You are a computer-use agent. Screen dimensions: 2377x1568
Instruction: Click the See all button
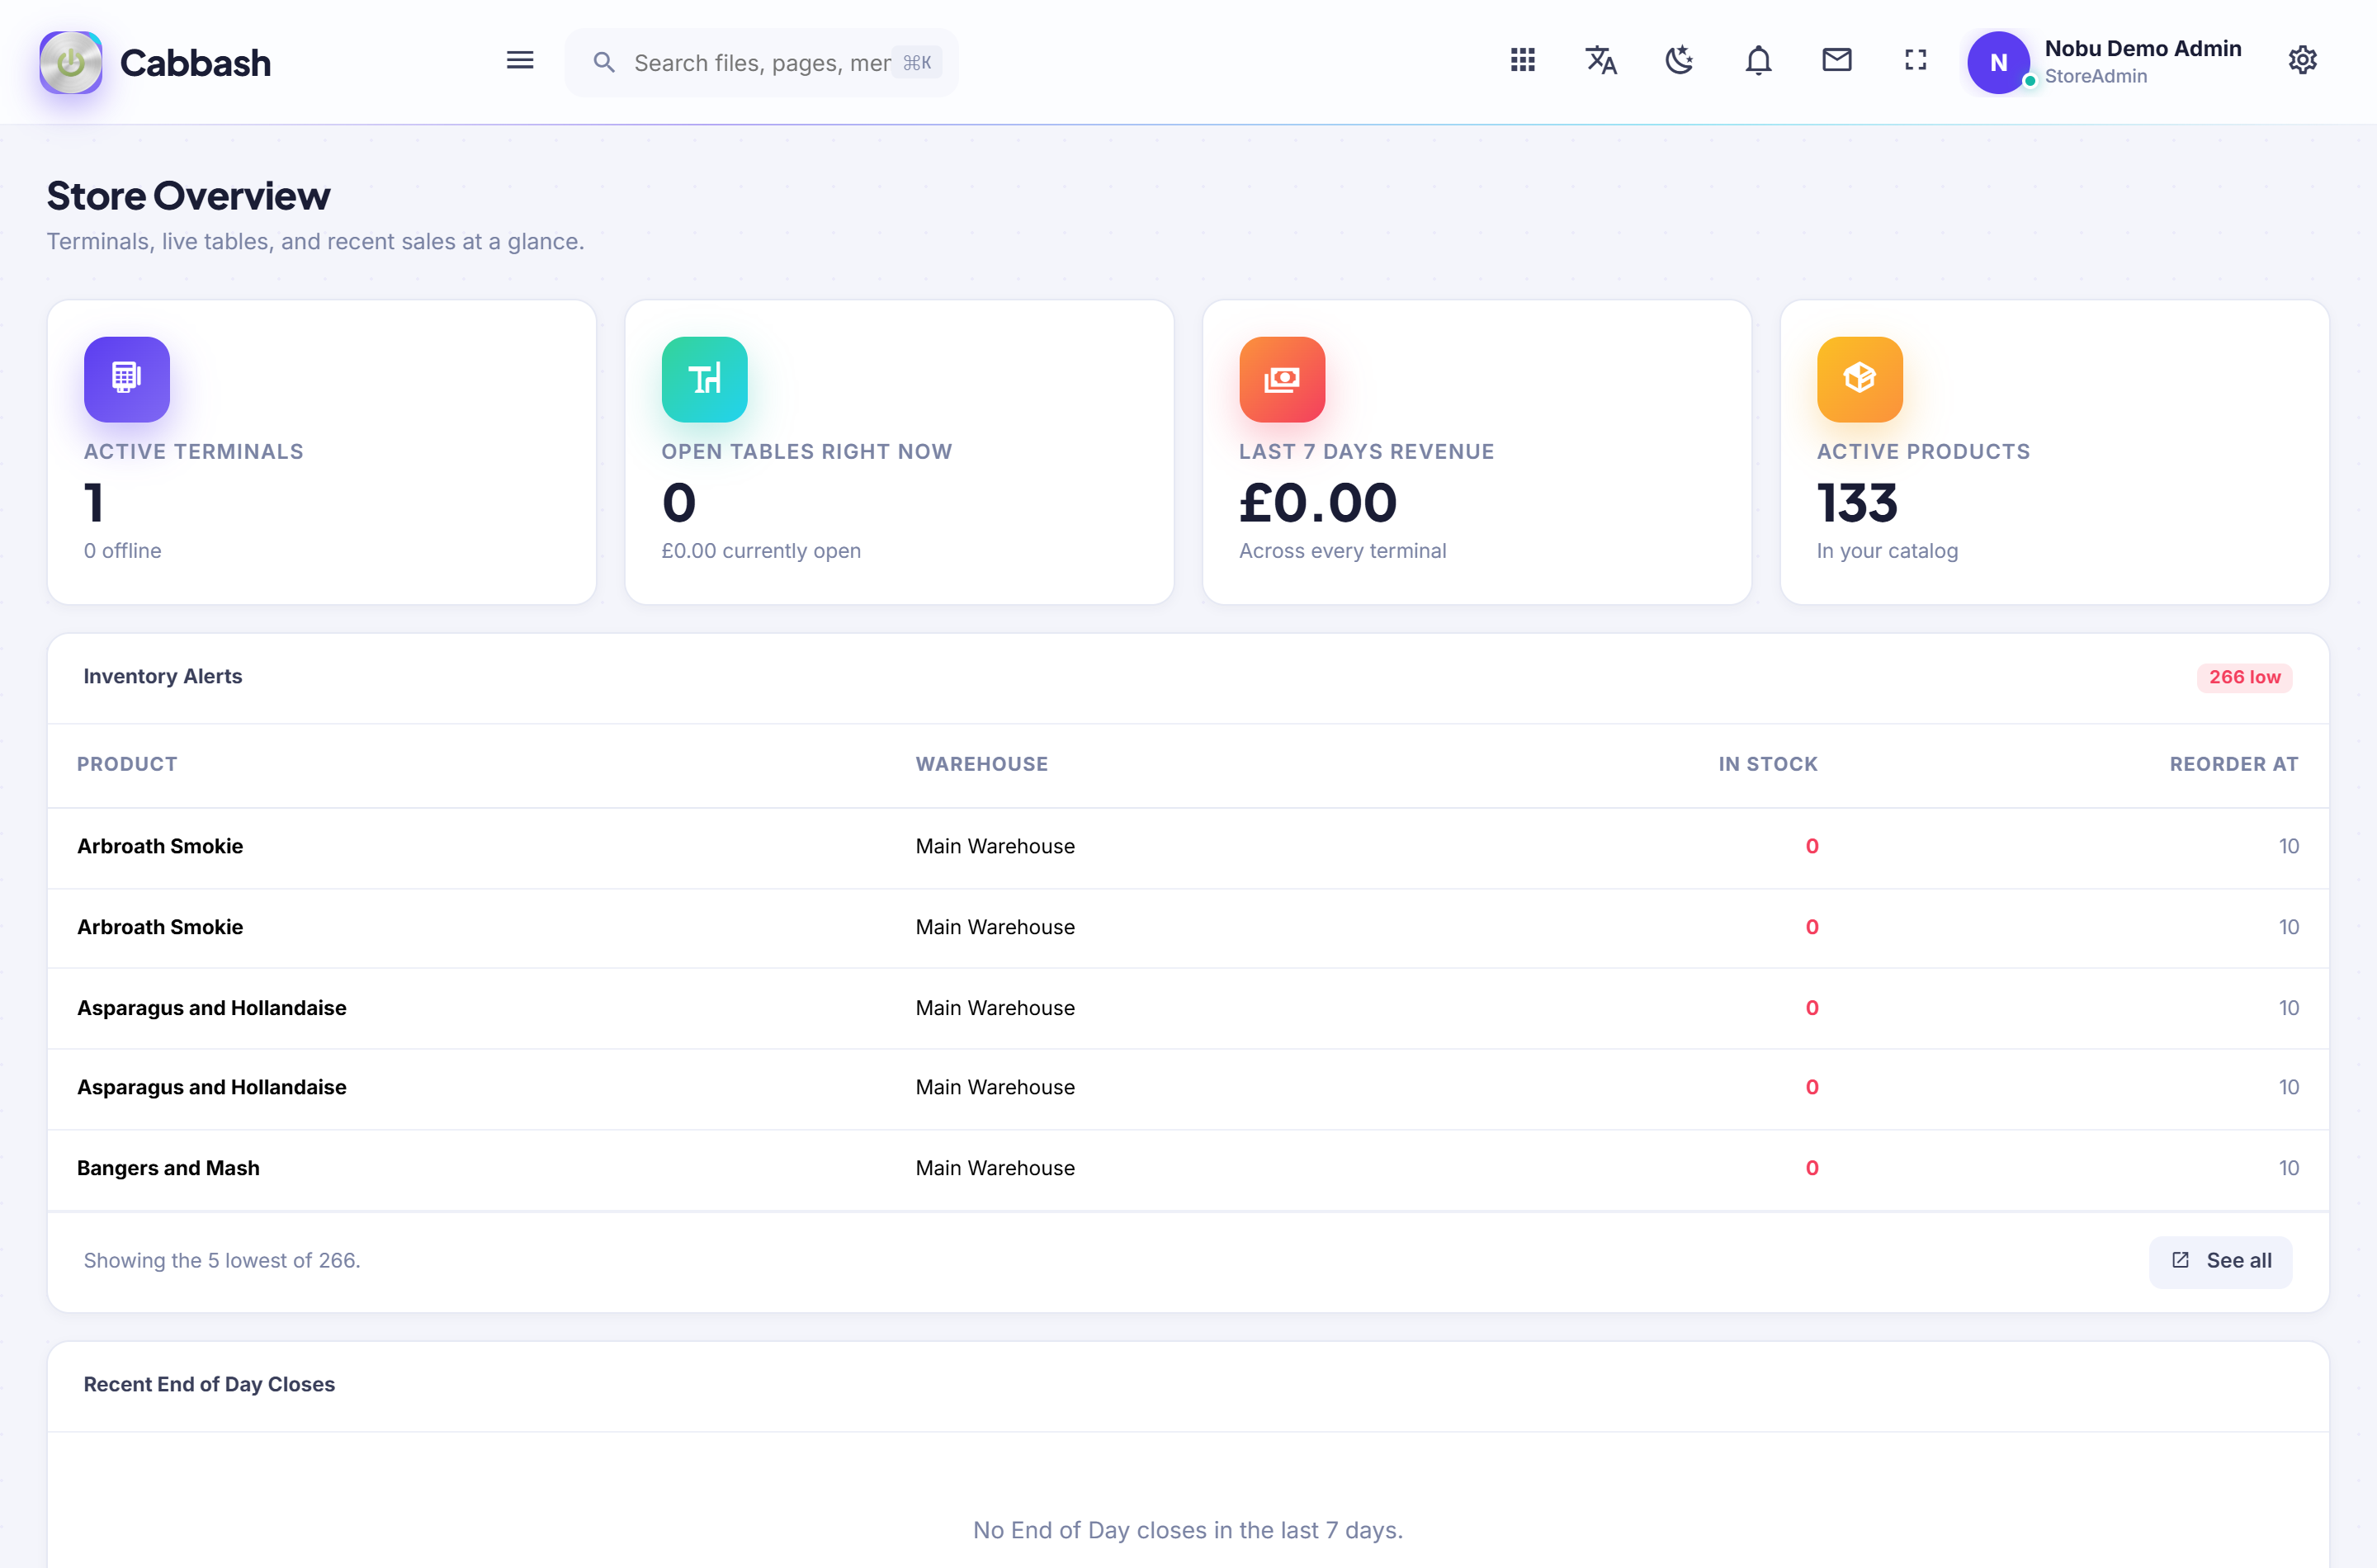[x=2220, y=1261]
